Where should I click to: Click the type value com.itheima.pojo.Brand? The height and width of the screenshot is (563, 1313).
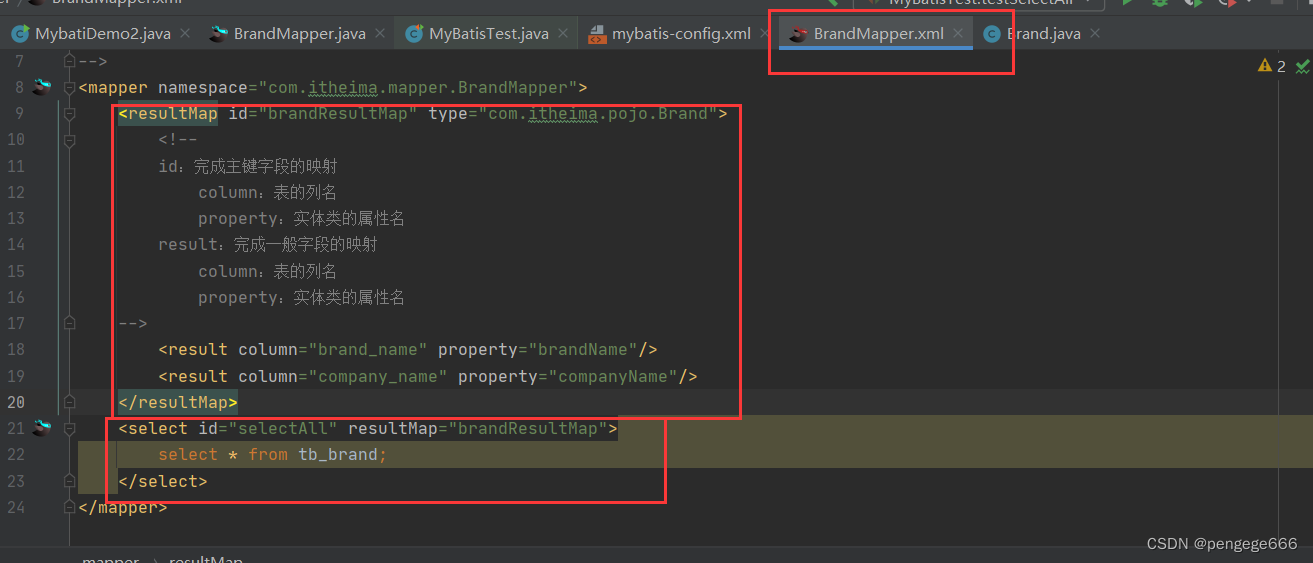coord(597,114)
